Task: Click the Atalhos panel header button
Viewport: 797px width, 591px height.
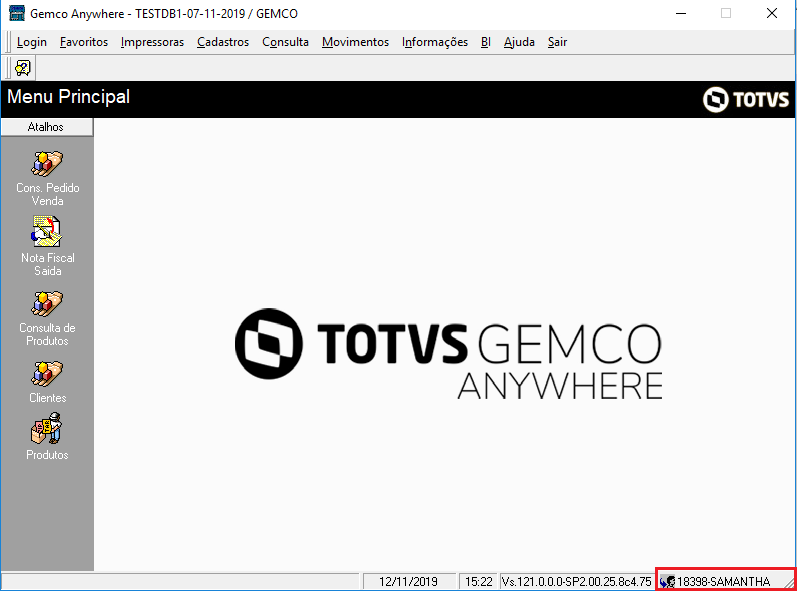Action: tap(47, 127)
